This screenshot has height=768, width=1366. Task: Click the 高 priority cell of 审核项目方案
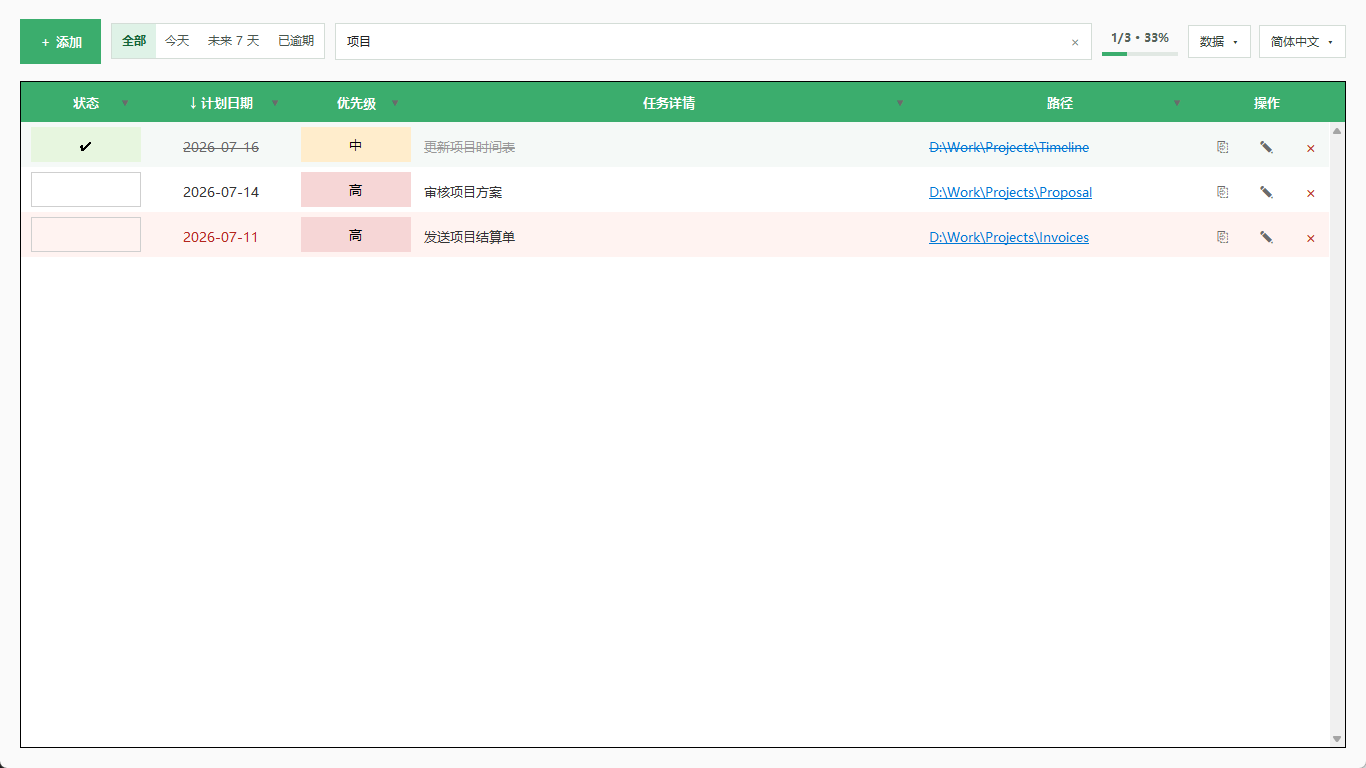click(x=356, y=189)
